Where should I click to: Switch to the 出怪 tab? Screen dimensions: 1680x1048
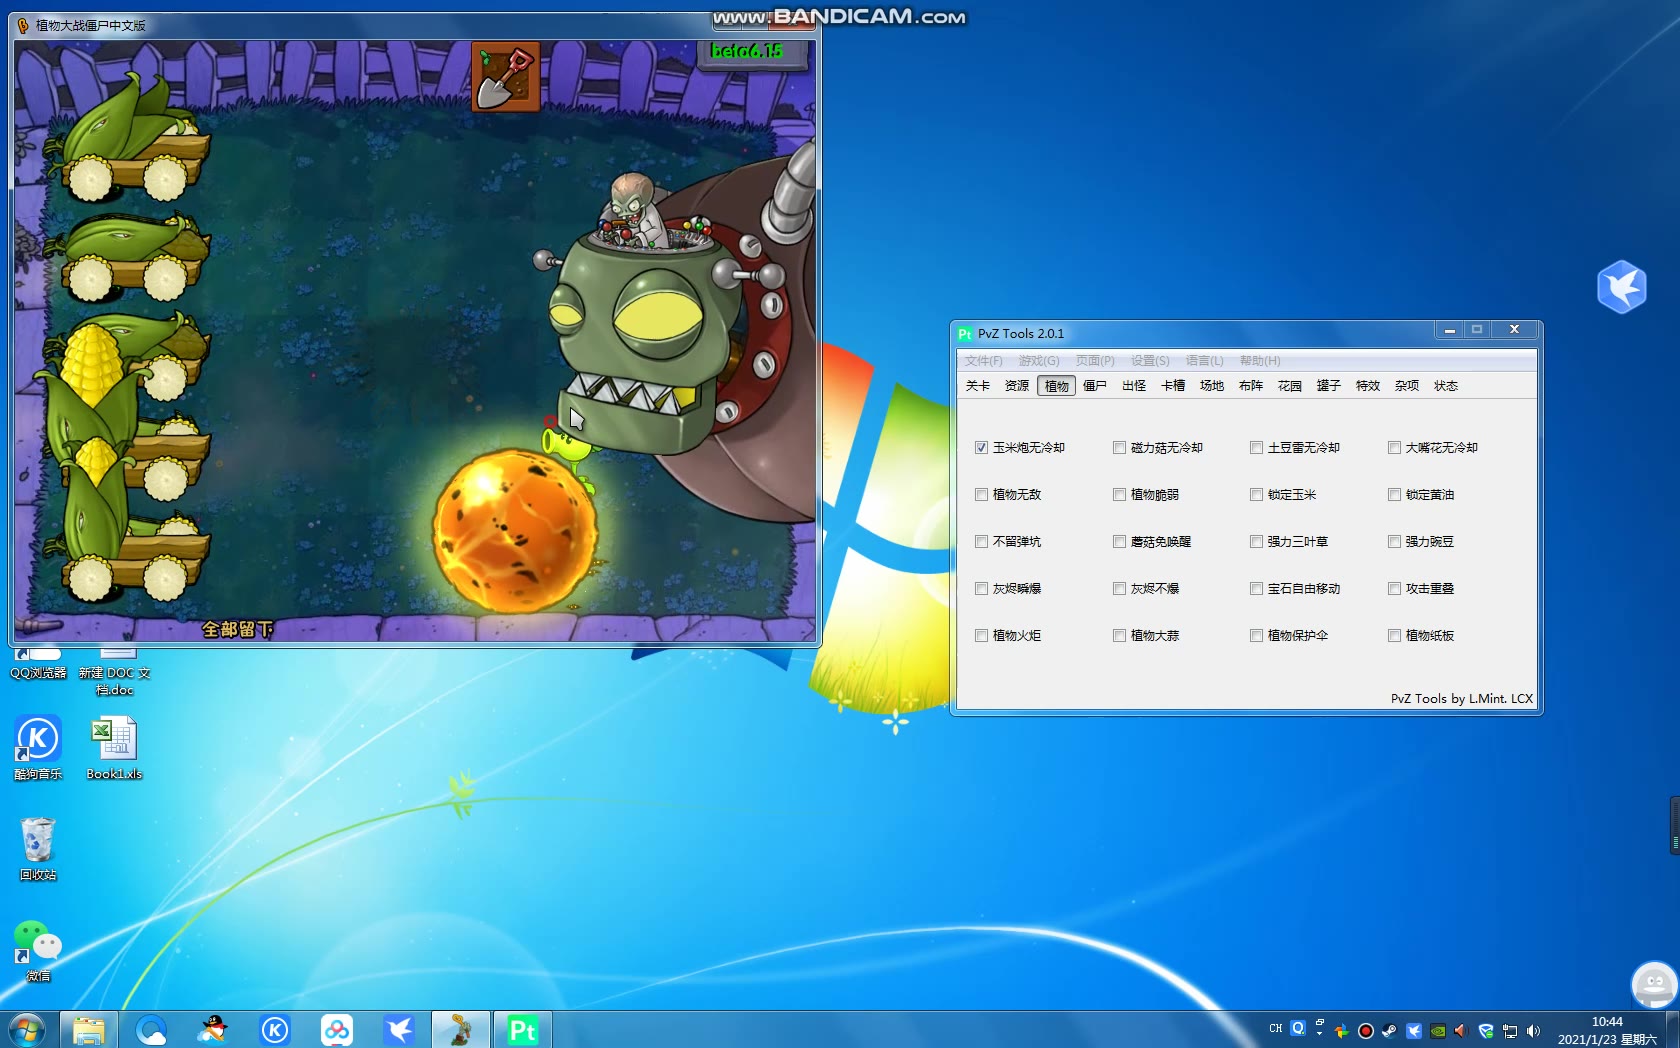[1134, 386]
